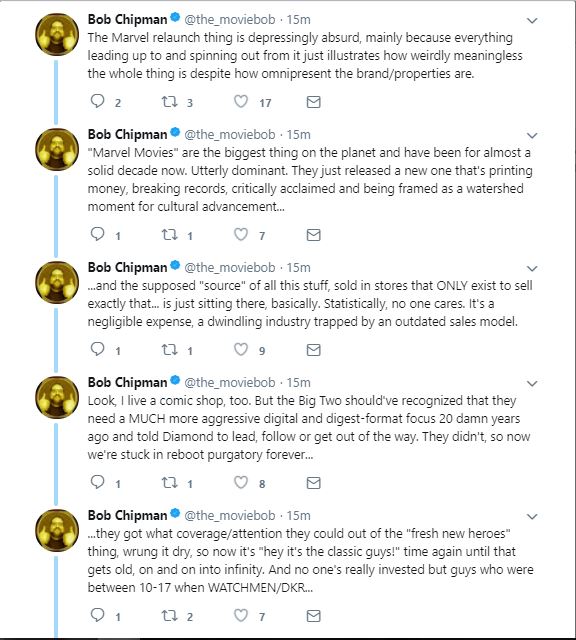Message the "comic shop" tweet via envelope icon
Image resolution: width=576 pixels, height=640 pixels.
[314, 483]
